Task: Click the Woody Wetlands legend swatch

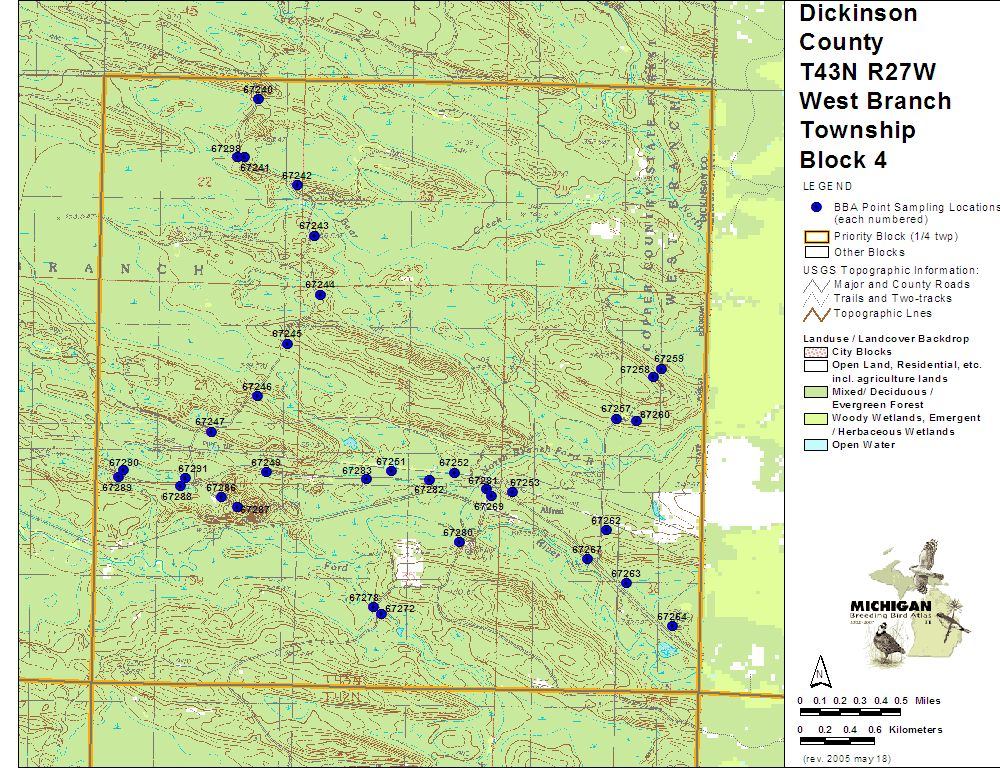Action: (816, 418)
